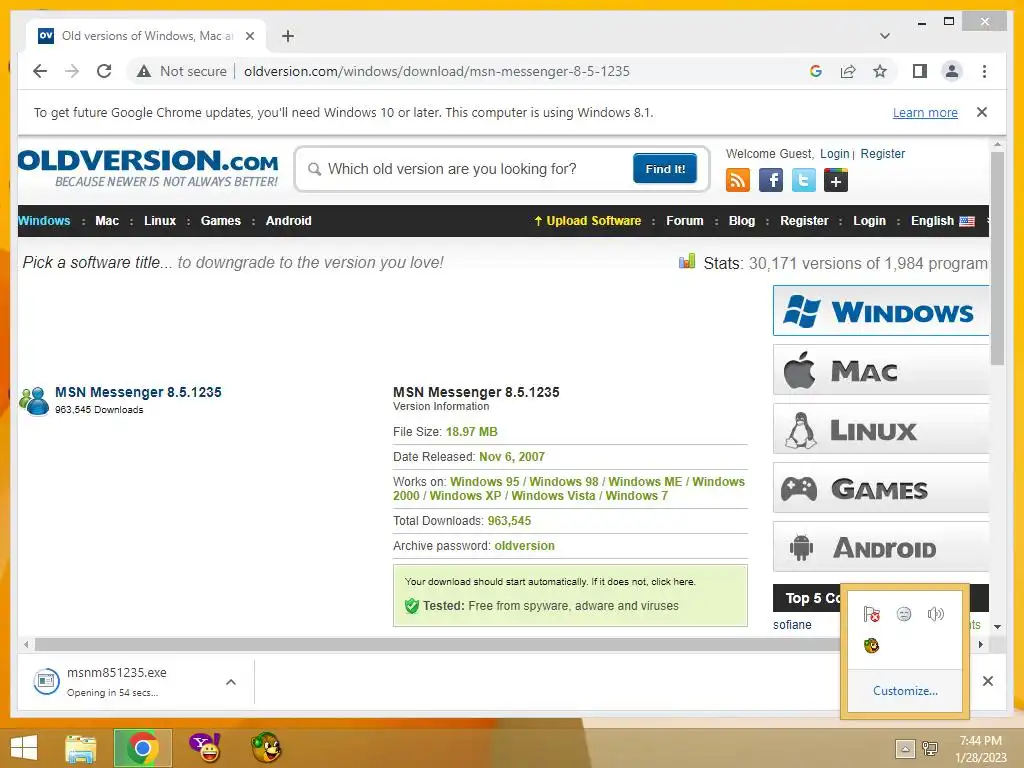Click the large Mac category button

(x=880, y=370)
